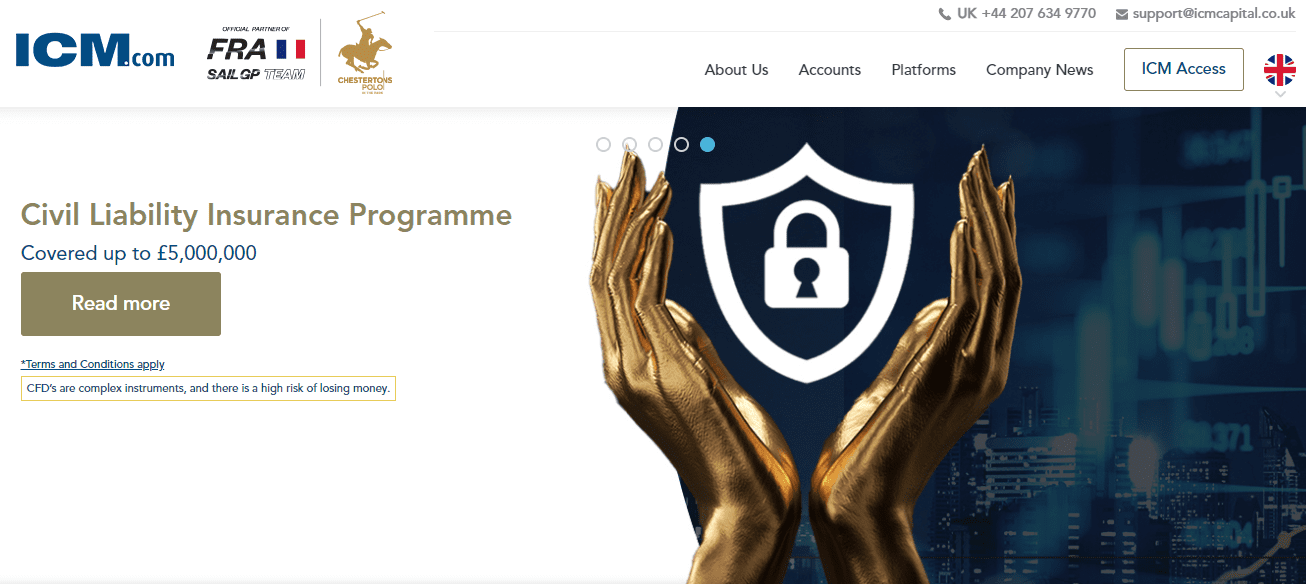This screenshot has width=1306, height=584.
Task: Open the Terms and Conditions apply link
Action: click(93, 364)
